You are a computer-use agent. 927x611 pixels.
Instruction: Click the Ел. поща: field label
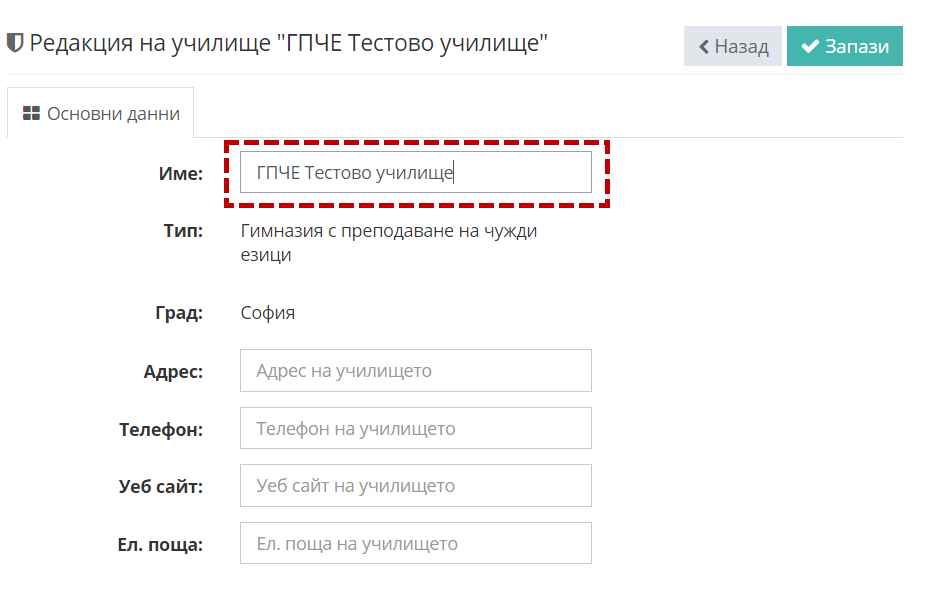coord(160,545)
